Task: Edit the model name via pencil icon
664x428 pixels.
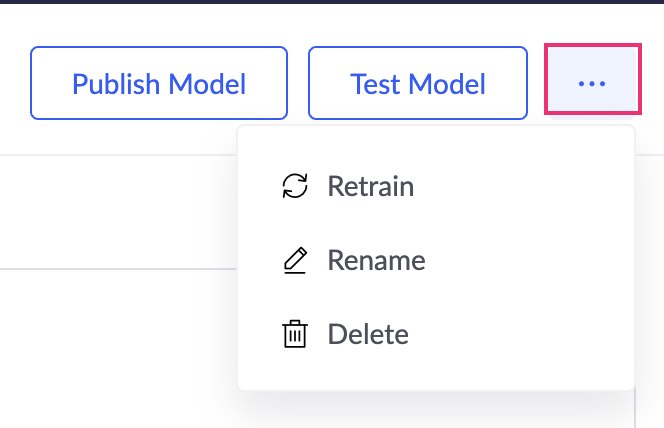Action: pos(295,261)
